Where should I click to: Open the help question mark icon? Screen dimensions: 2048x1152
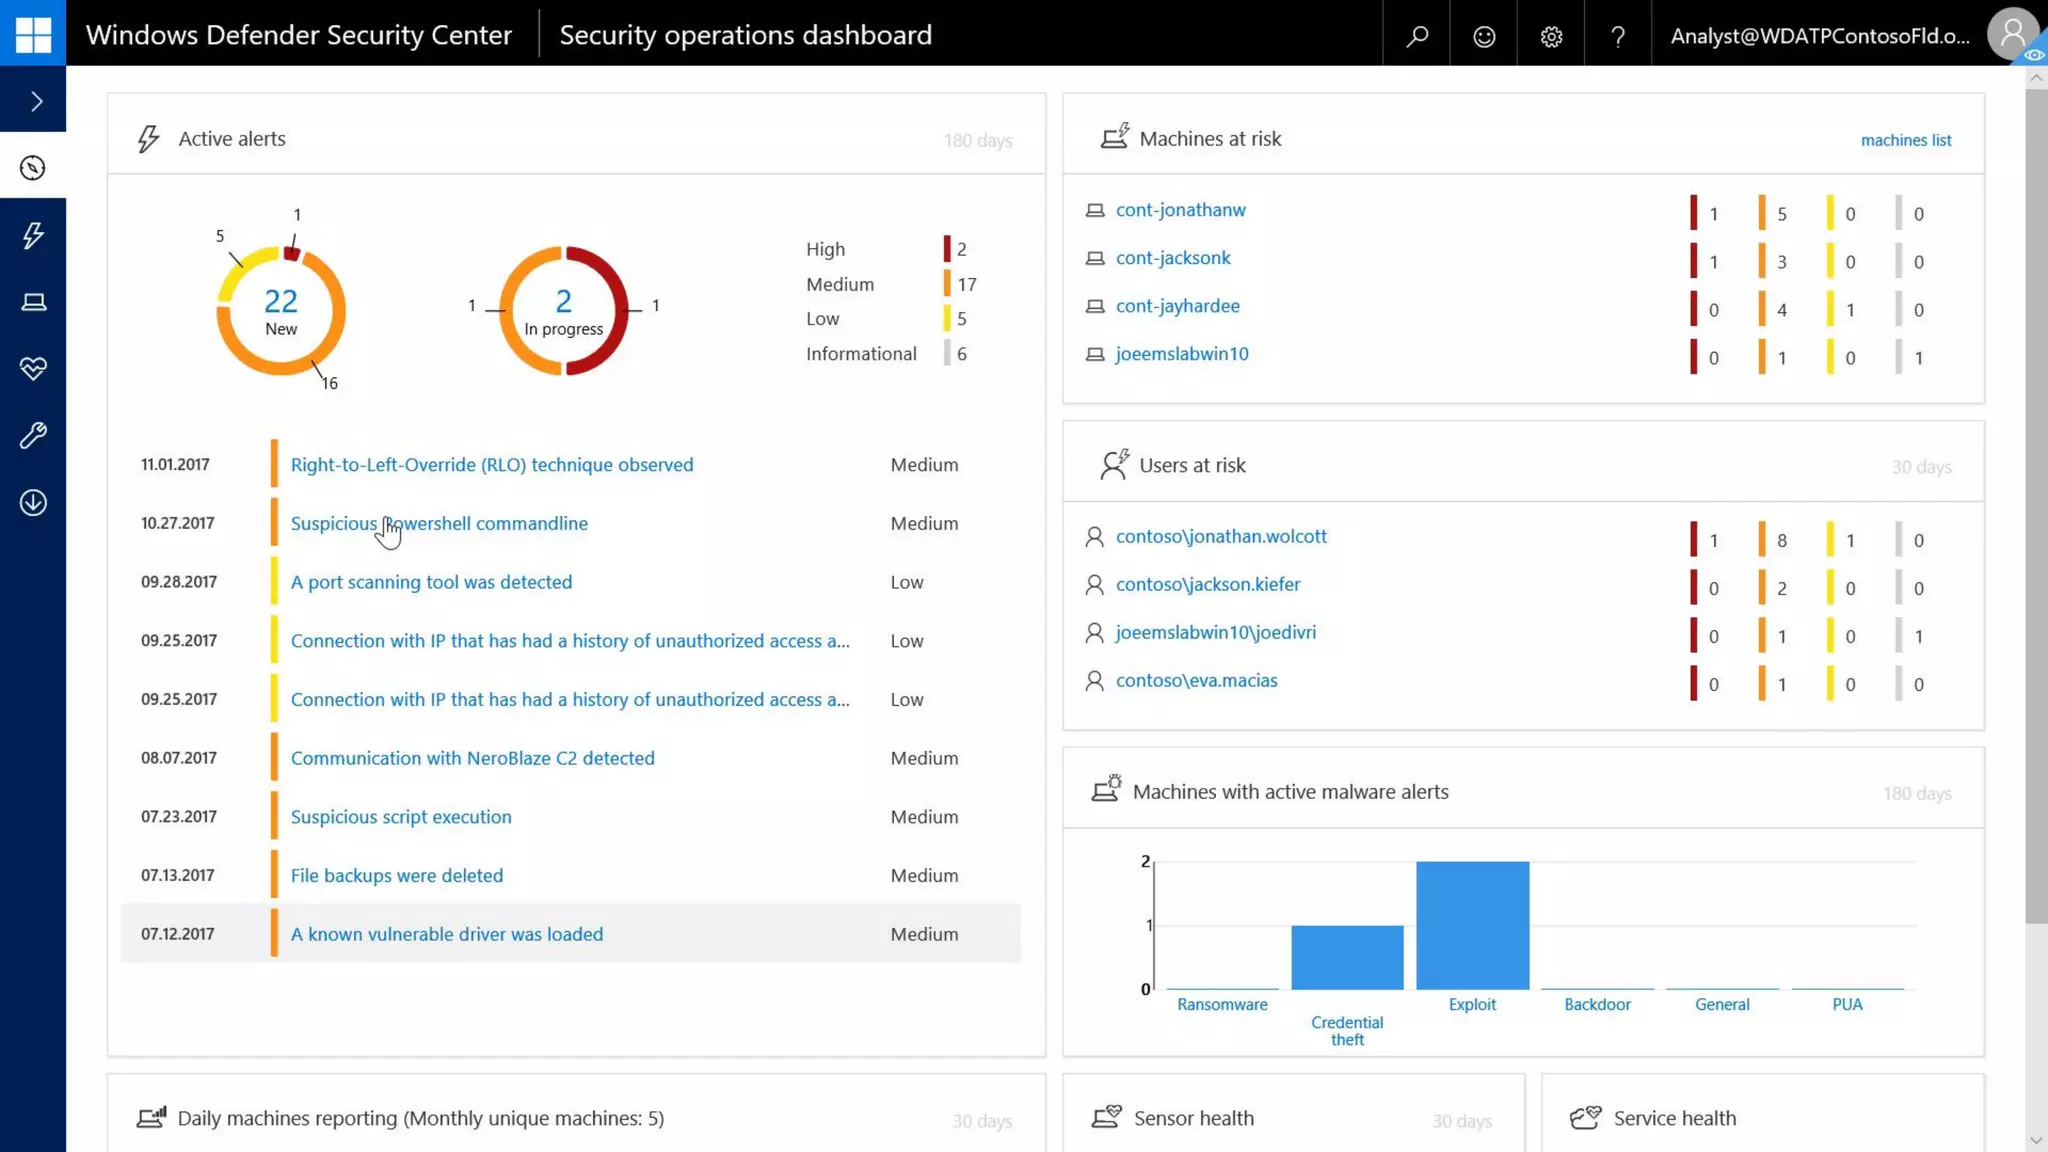1618,36
